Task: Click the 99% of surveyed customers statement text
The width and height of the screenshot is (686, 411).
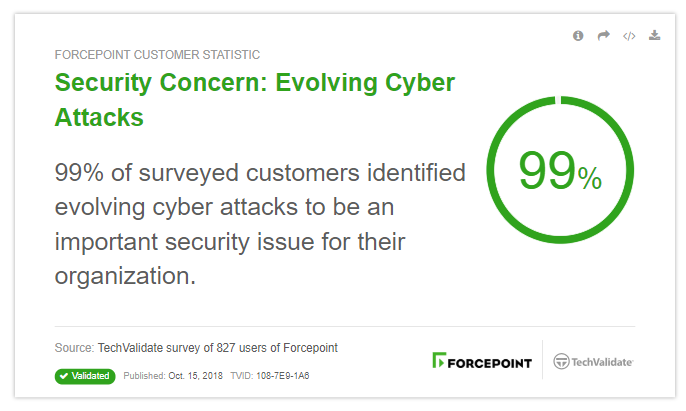Action: [x=260, y=224]
